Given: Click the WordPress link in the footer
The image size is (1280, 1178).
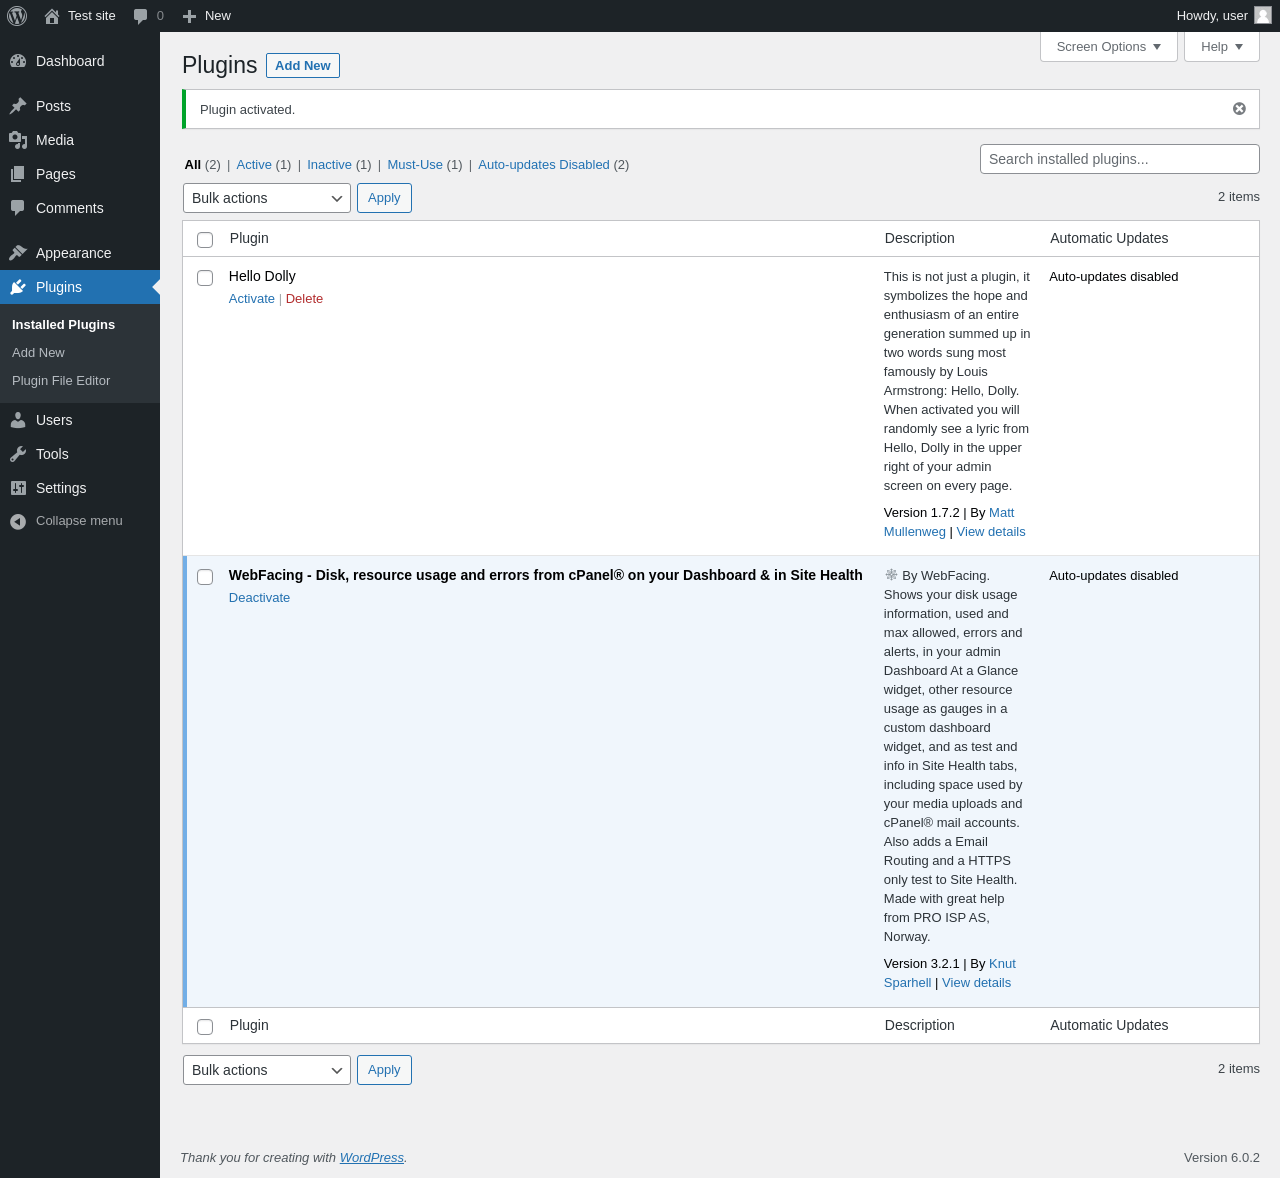Looking at the screenshot, I should coord(372,1158).
